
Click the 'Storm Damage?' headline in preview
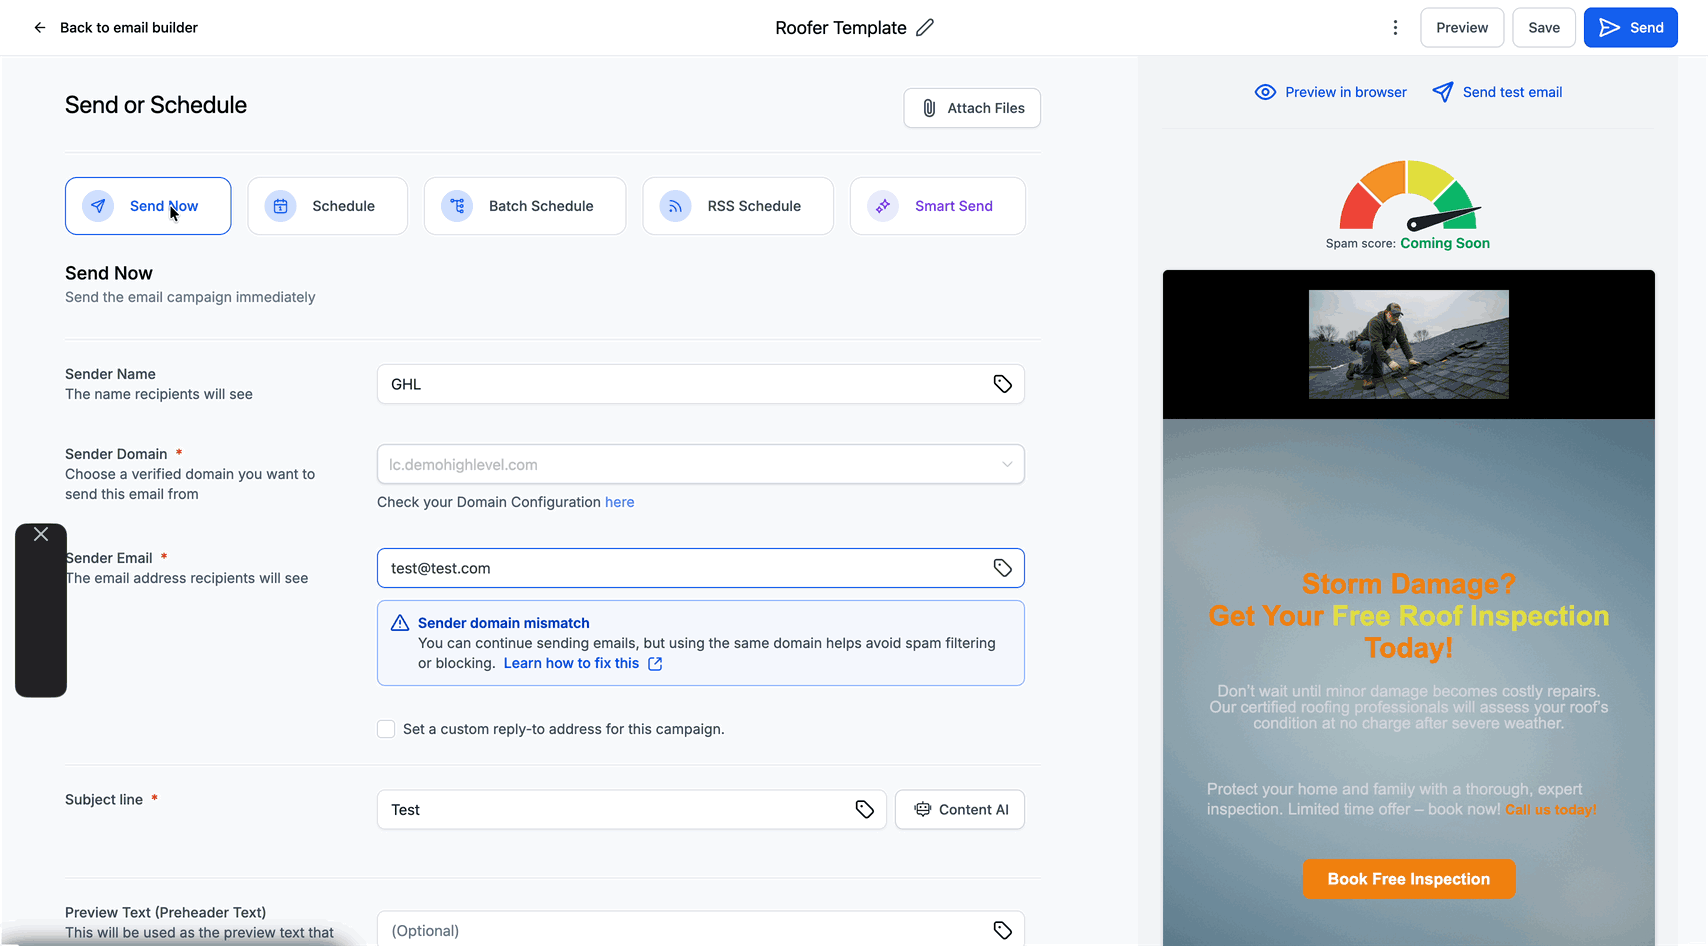pyautogui.click(x=1409, y=584)
